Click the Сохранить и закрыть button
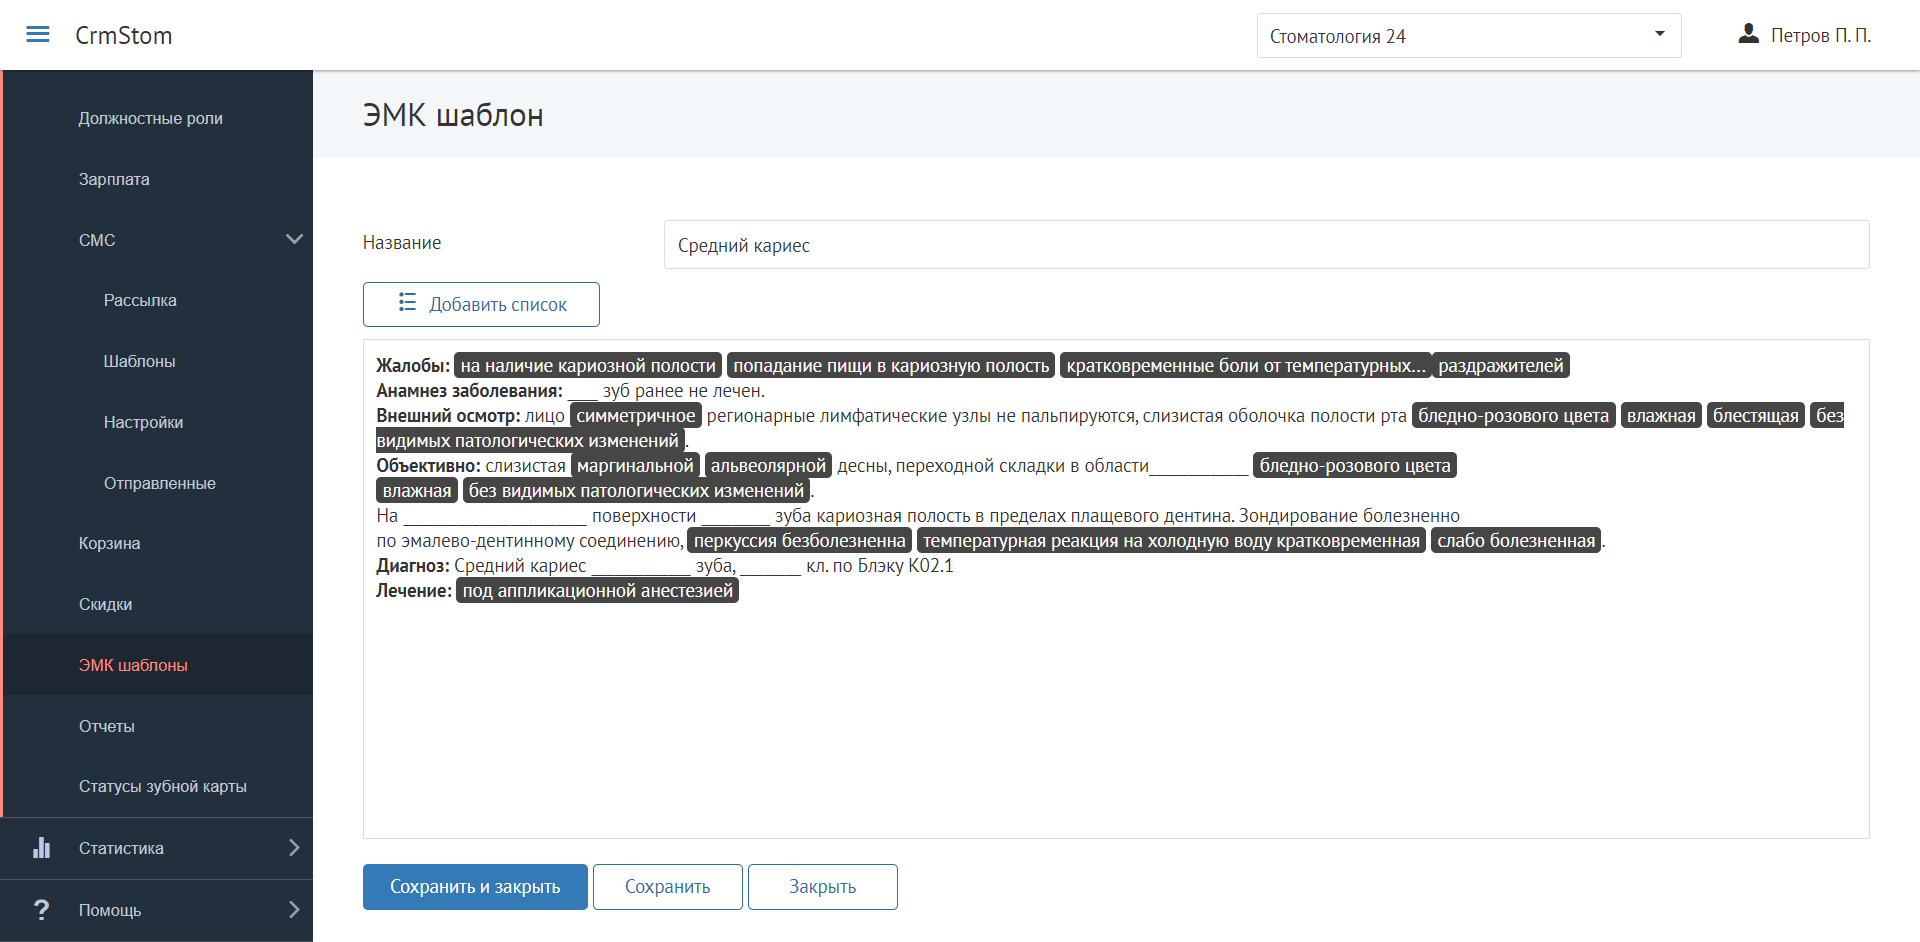The height and width of the screenshot is (942, 1920). click(475, 887)
